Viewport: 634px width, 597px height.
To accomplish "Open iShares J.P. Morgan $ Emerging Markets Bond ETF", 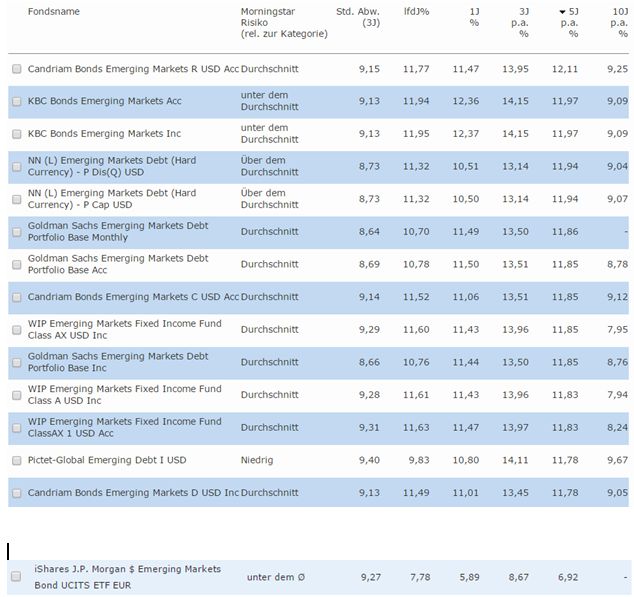I will 128,577.
